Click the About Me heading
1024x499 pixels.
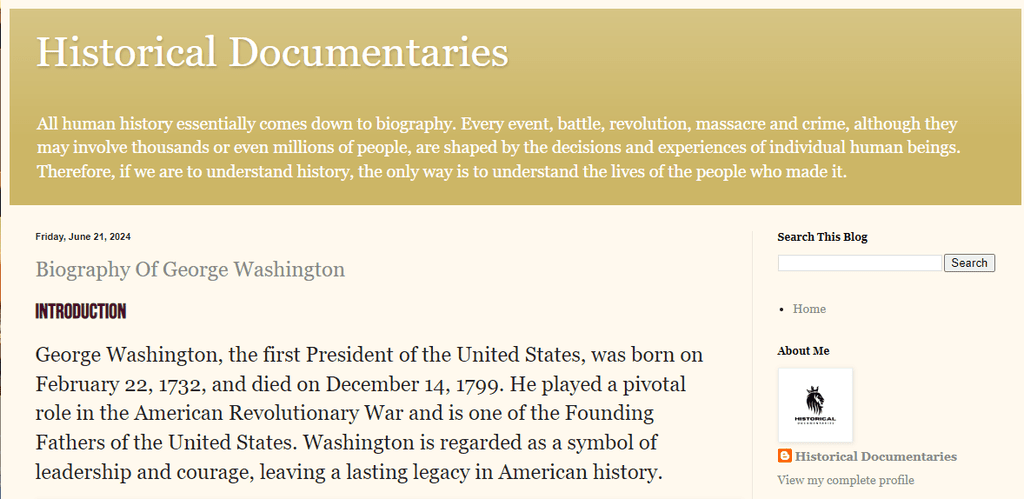pos(803,351)
